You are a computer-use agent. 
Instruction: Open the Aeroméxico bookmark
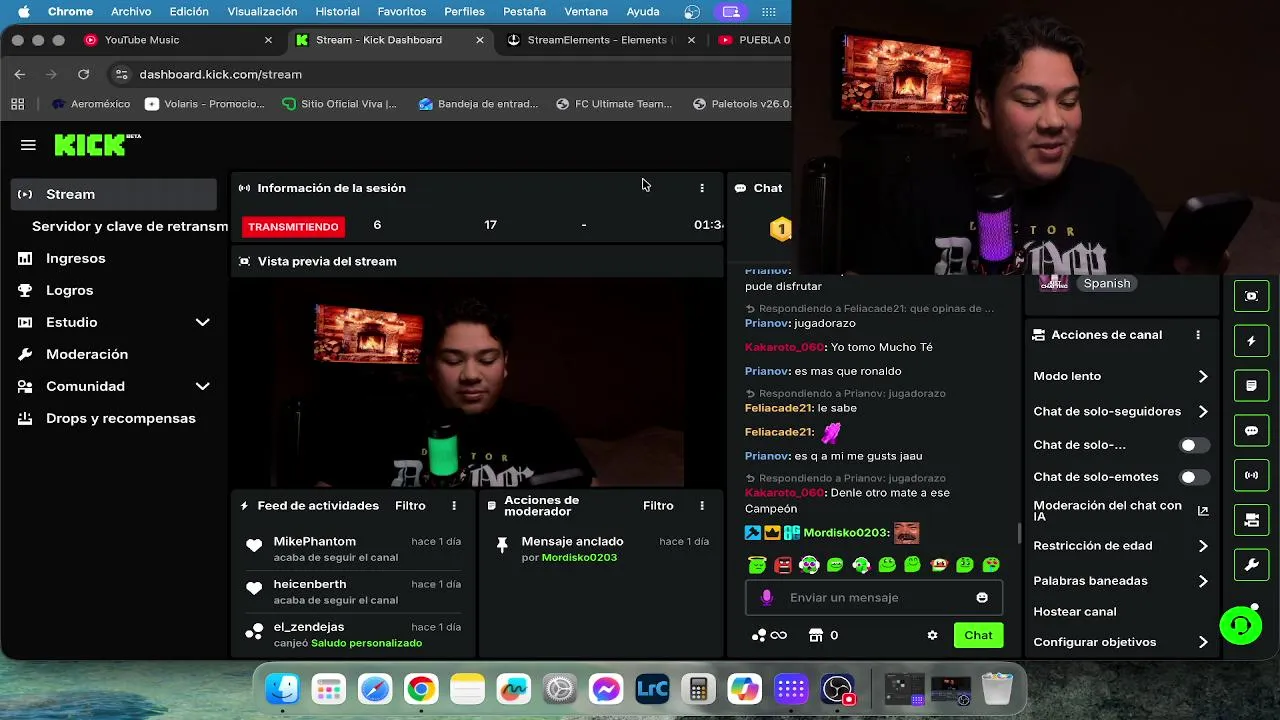point(91,104)
